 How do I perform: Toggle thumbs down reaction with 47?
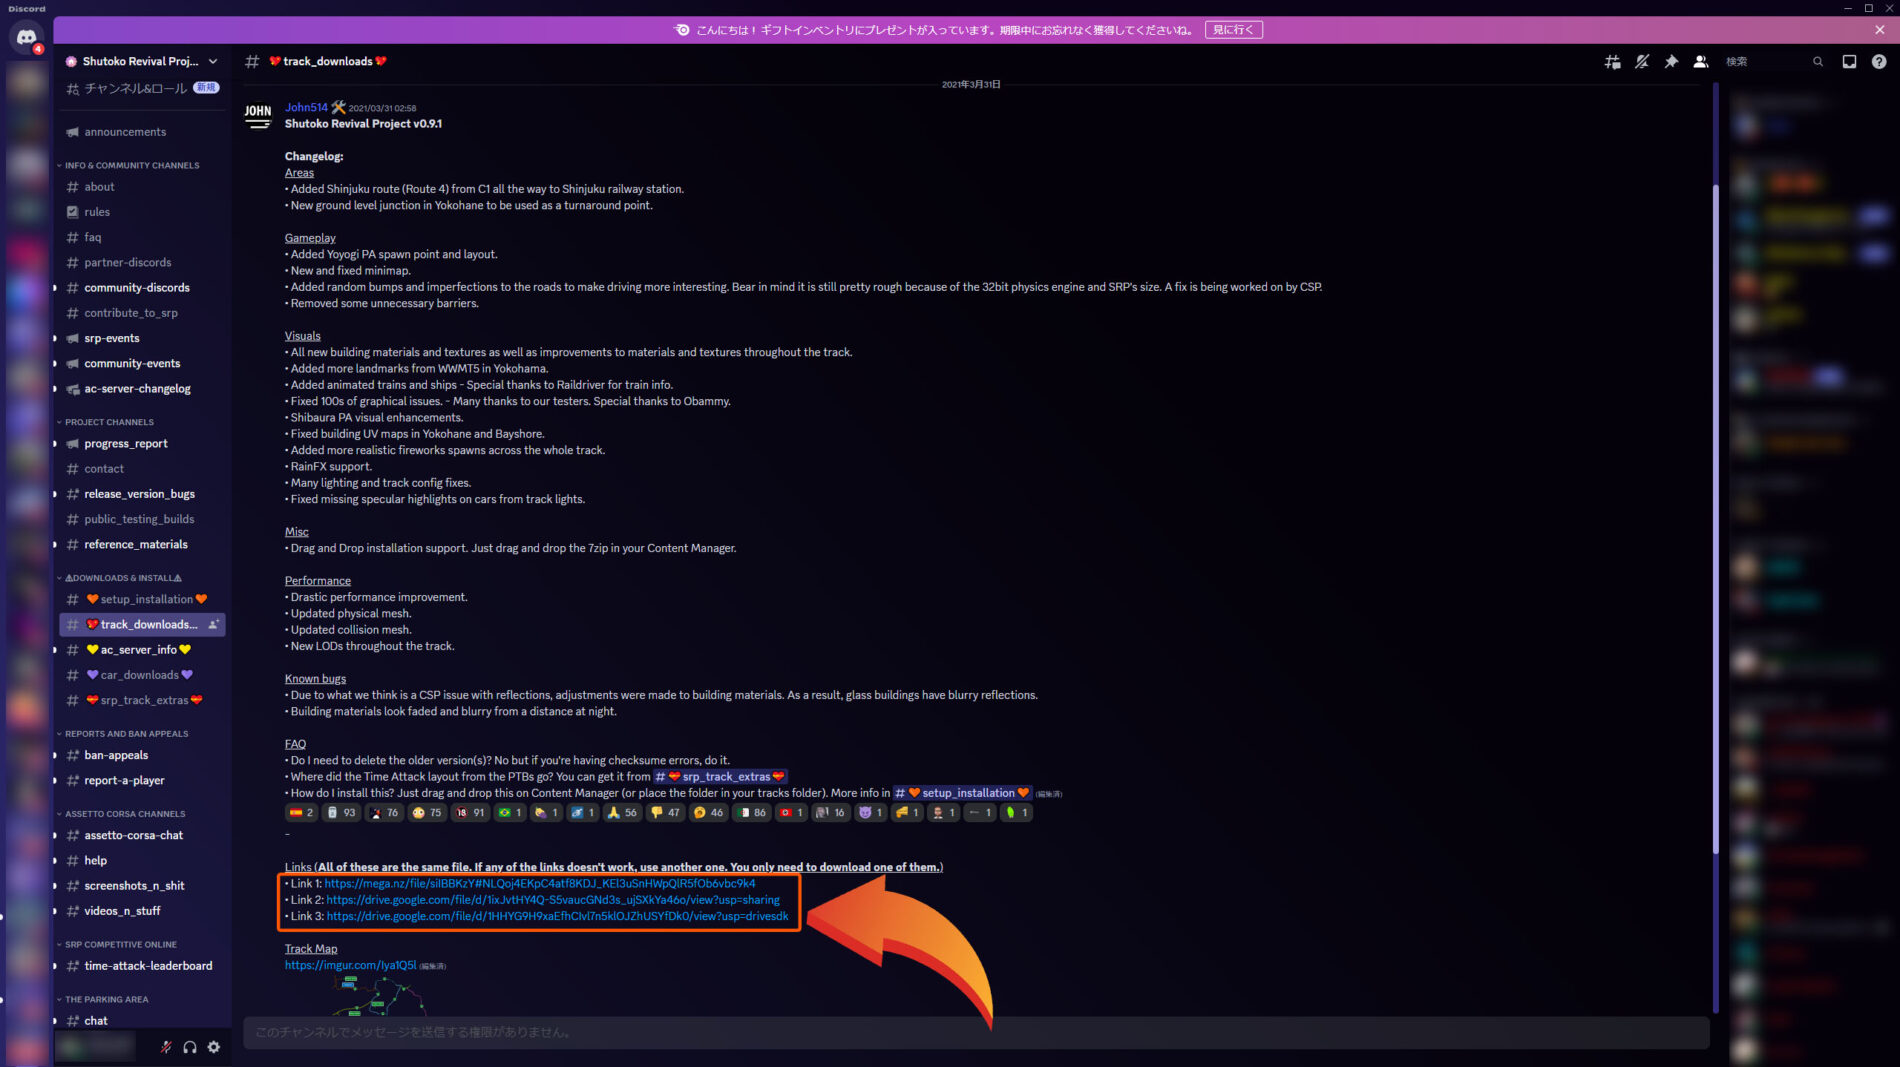(665, 813)
